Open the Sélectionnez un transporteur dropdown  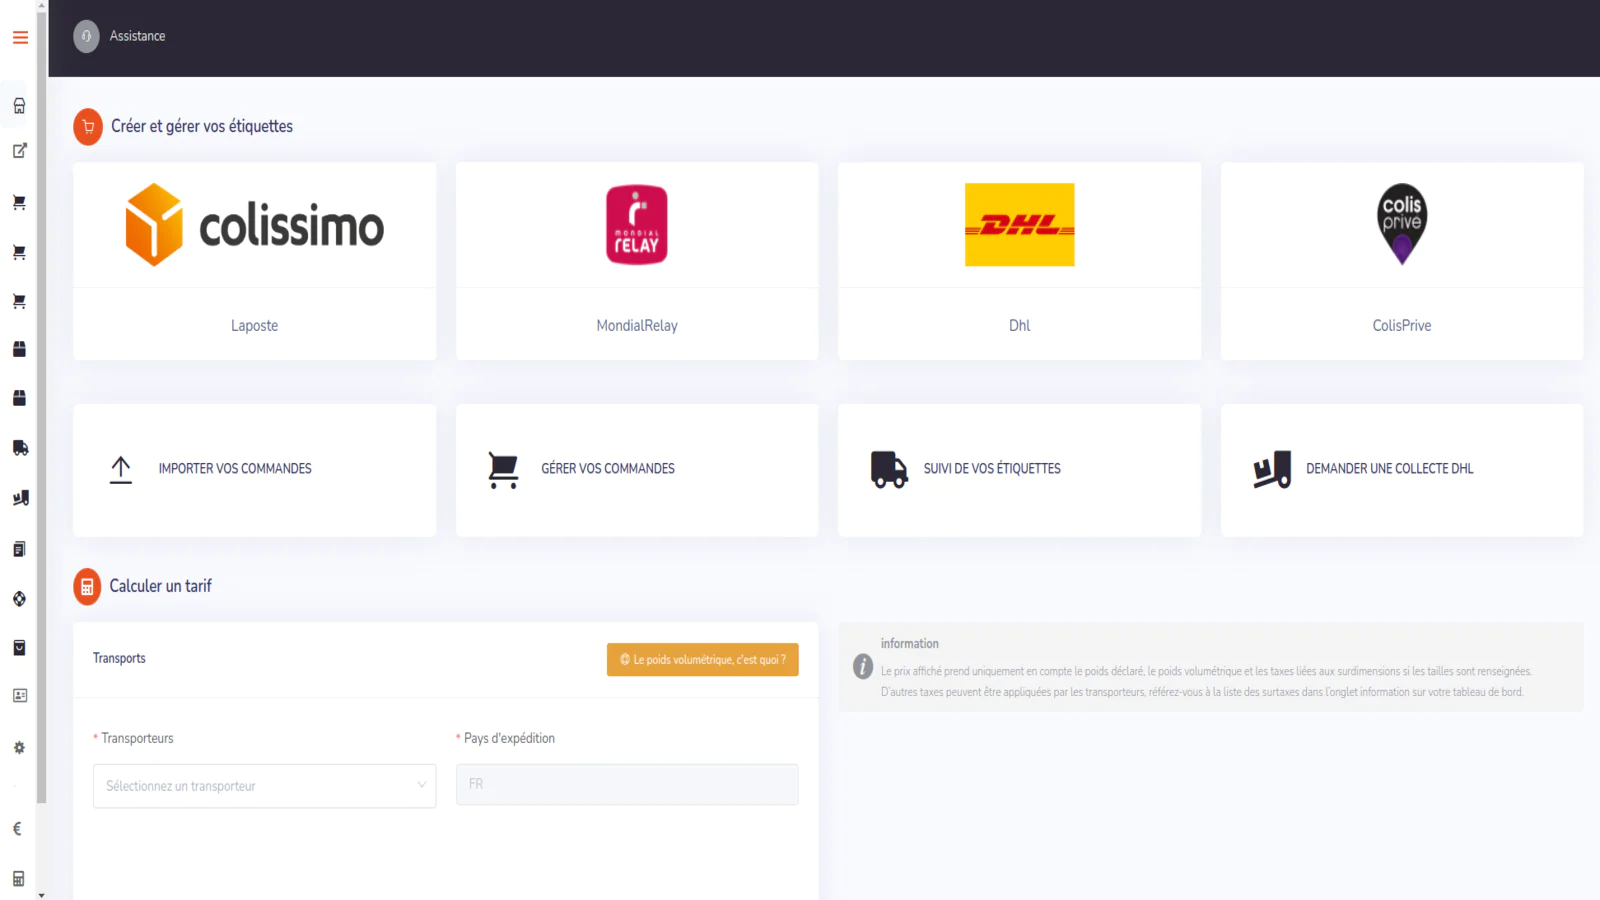(x=264, y=786)
